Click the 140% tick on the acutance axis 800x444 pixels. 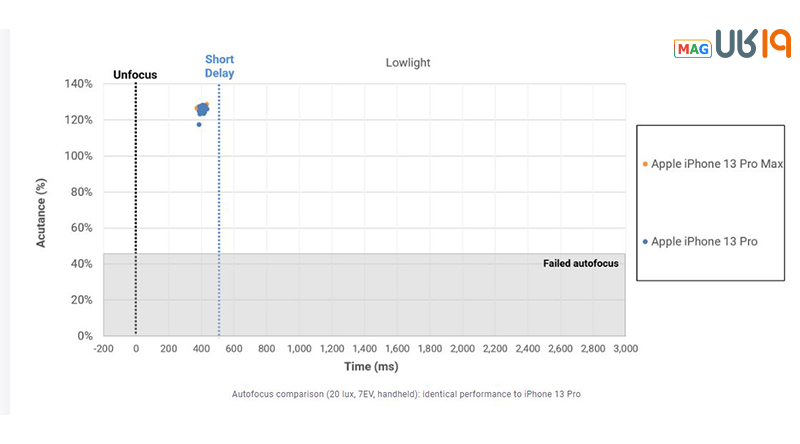pyautogui.click(x=79, y=84)
